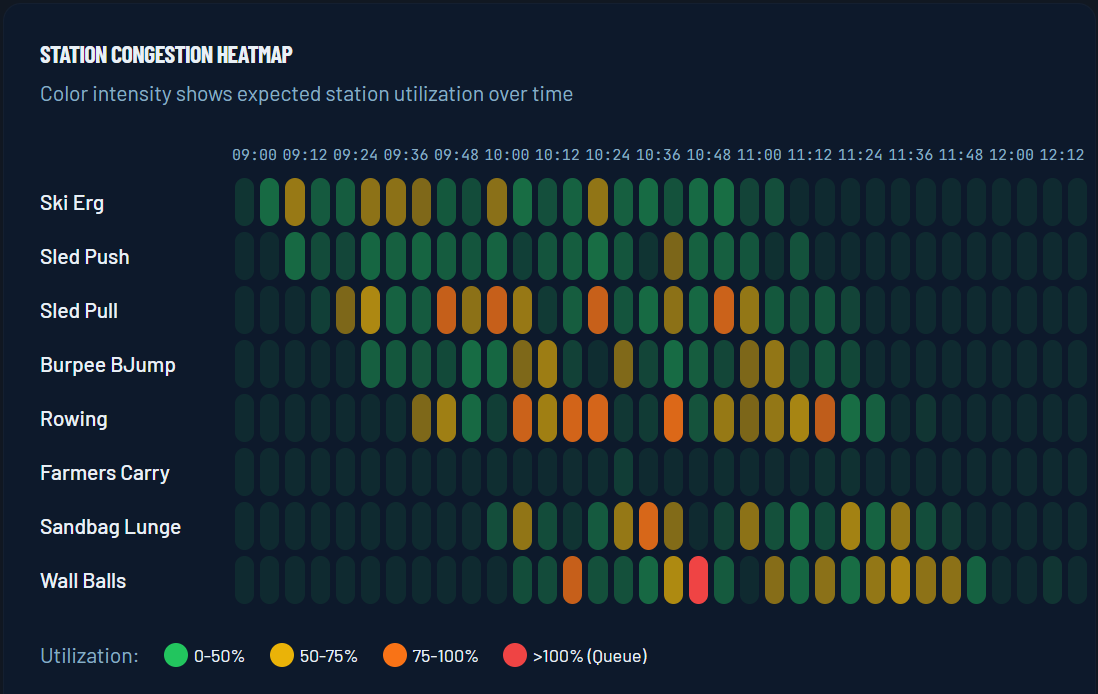This screenshot has height=694, width=1098.
Task: Click the red >100% Queue legend swatch
Action: (515, 655)
